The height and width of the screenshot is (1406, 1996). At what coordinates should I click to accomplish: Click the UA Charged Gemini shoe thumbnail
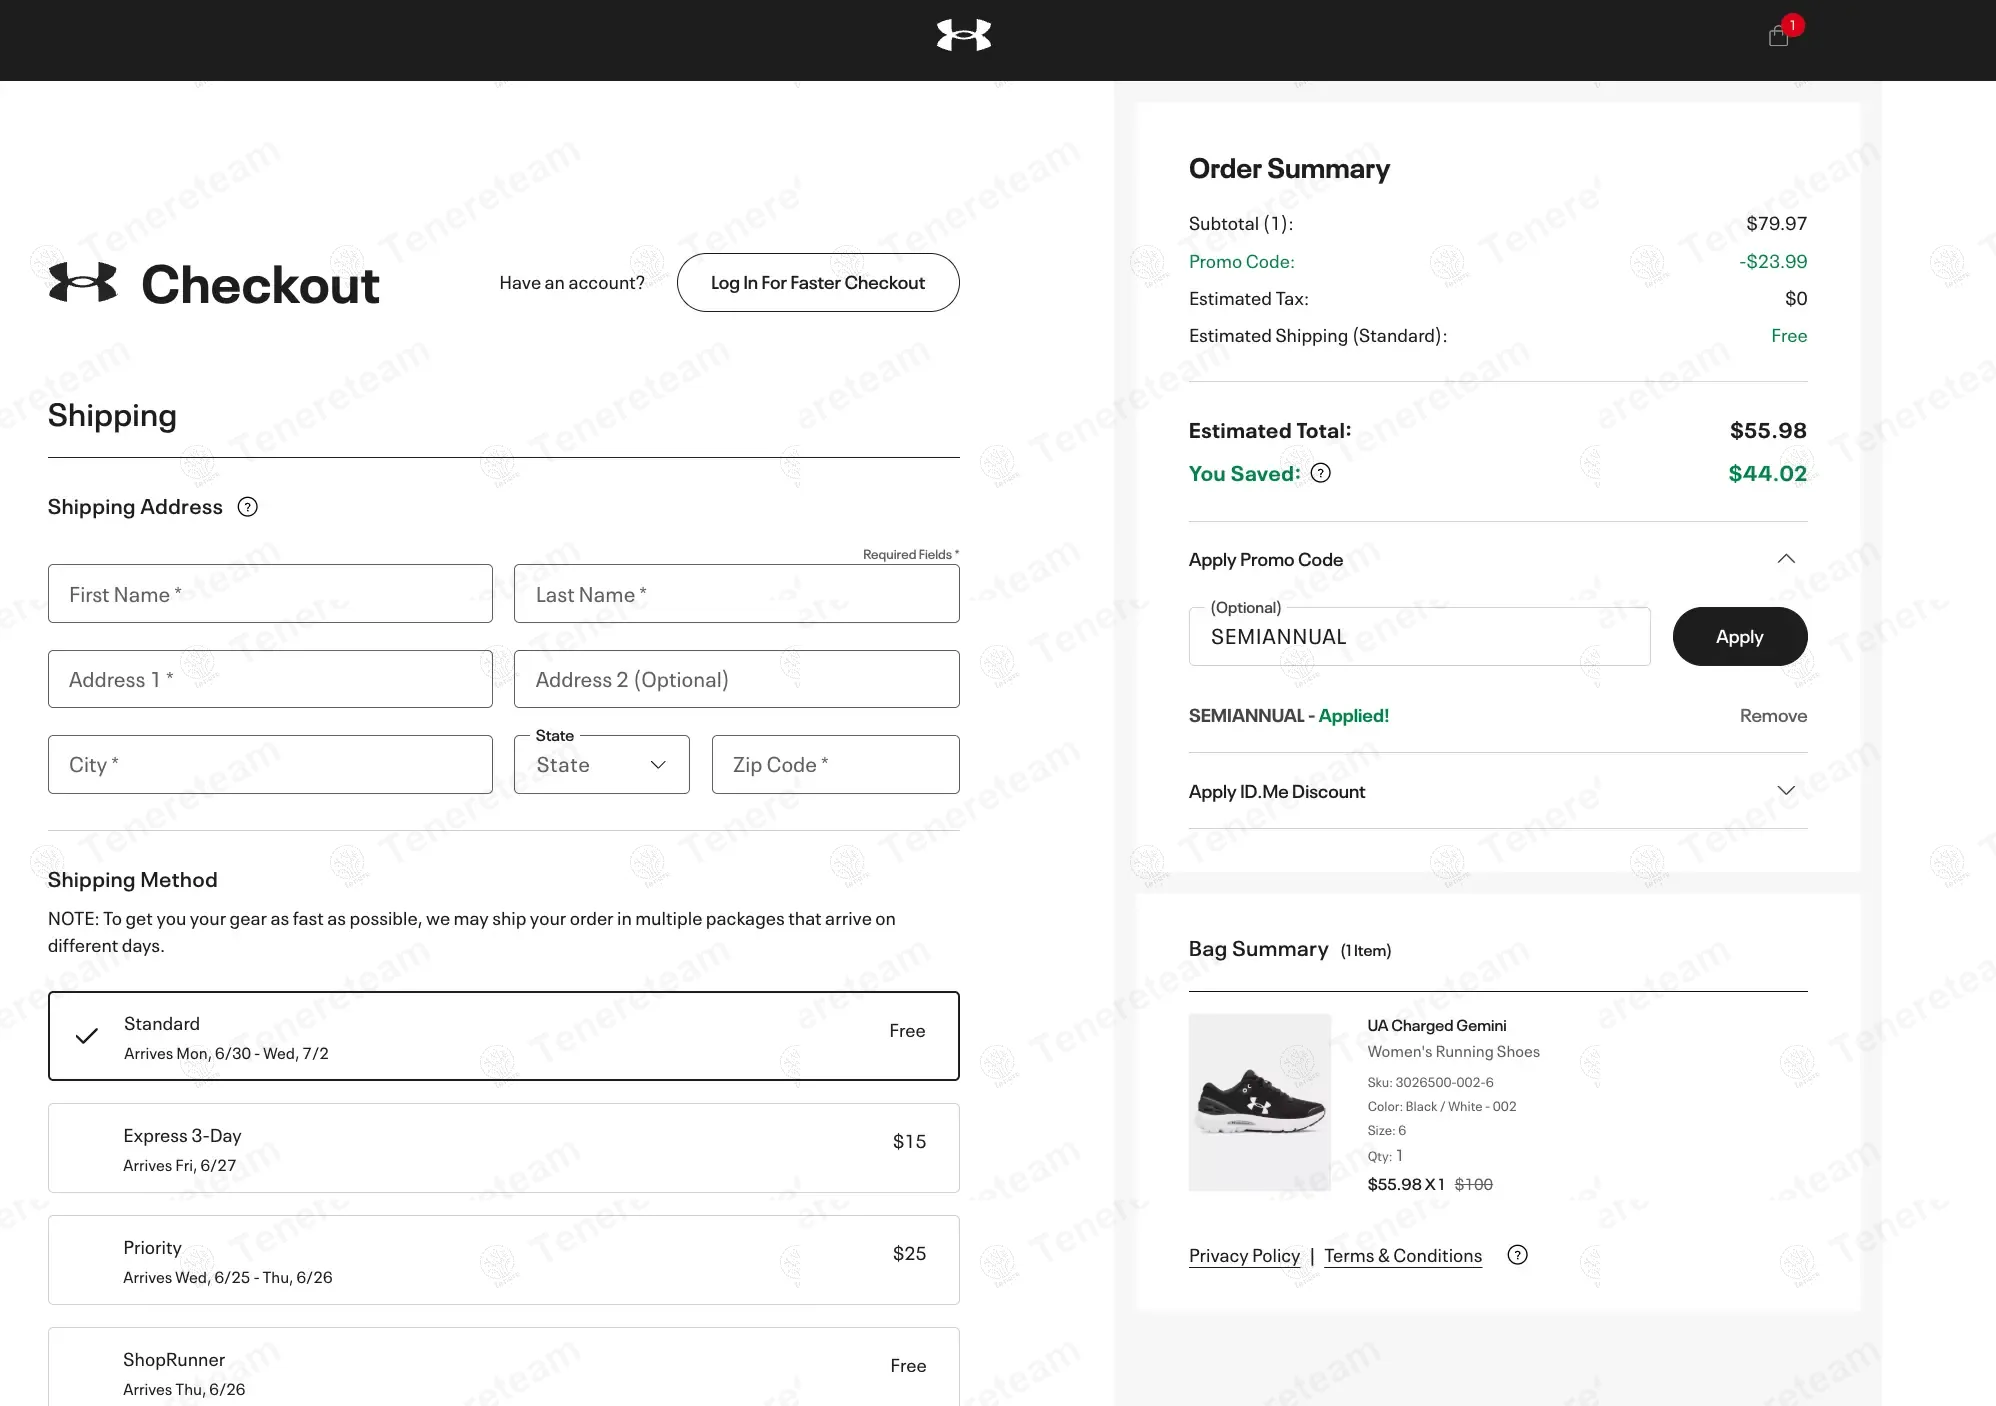[1260, 1103]
